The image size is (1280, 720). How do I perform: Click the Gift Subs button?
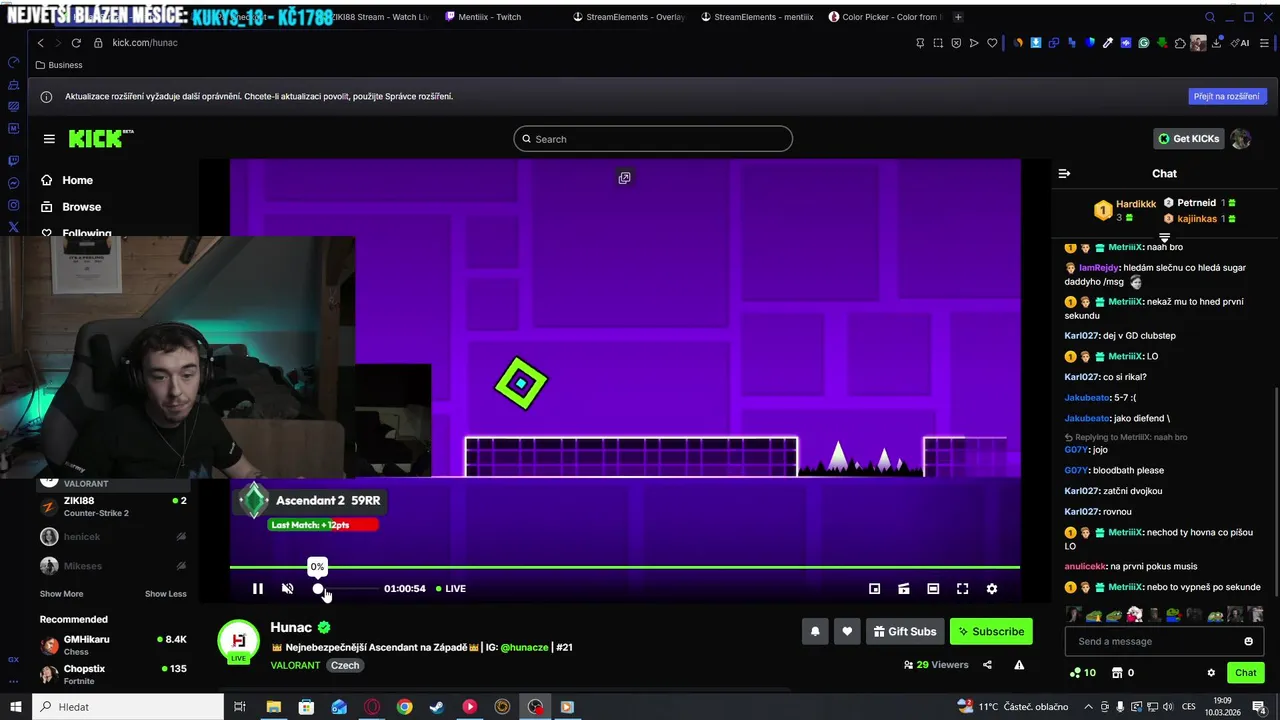point(905,632)
